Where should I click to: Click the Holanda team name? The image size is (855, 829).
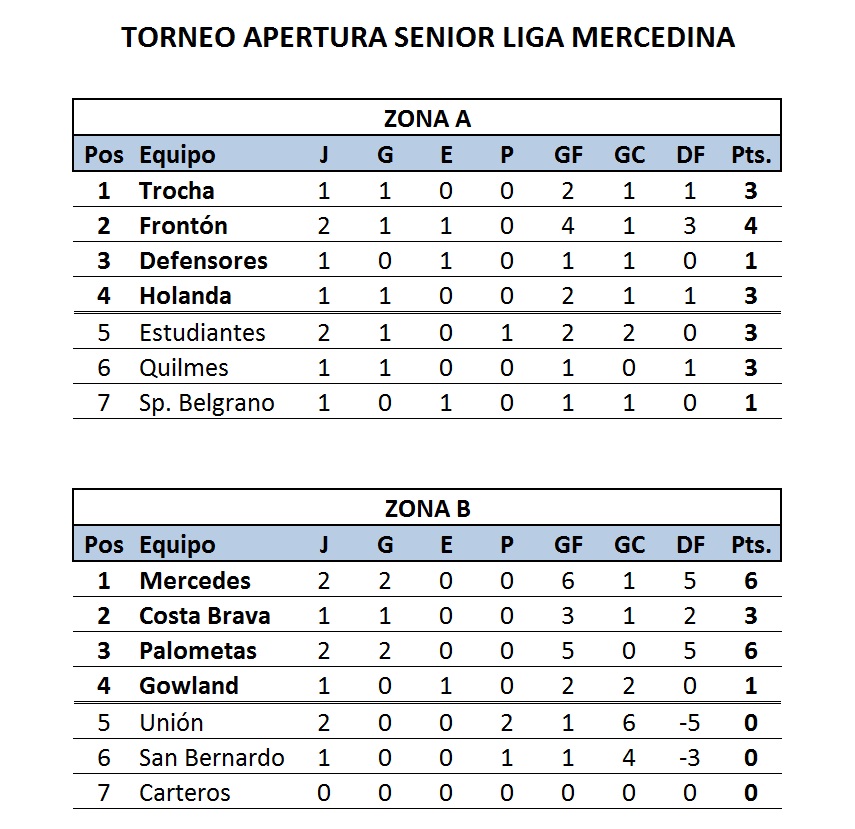click(185, 296)
